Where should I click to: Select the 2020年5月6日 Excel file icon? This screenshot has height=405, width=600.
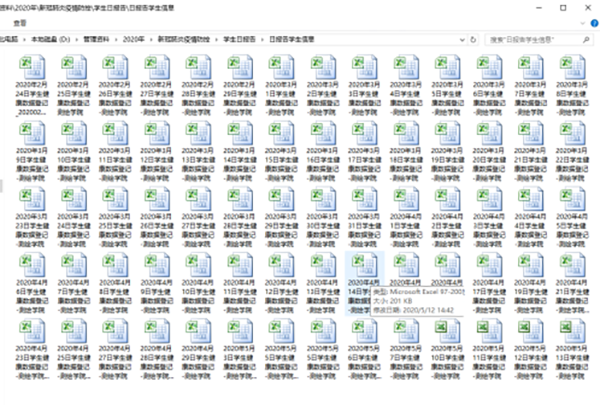(x=365, y=331)
